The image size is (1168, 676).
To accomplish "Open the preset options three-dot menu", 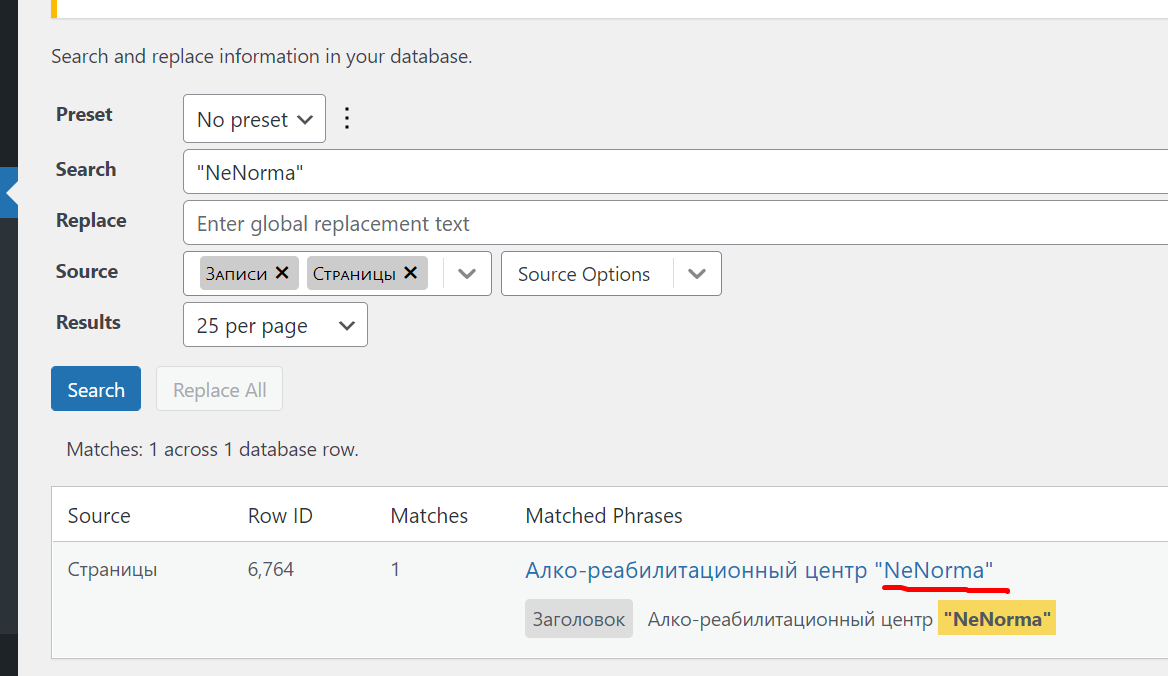I will pos(347,119).
